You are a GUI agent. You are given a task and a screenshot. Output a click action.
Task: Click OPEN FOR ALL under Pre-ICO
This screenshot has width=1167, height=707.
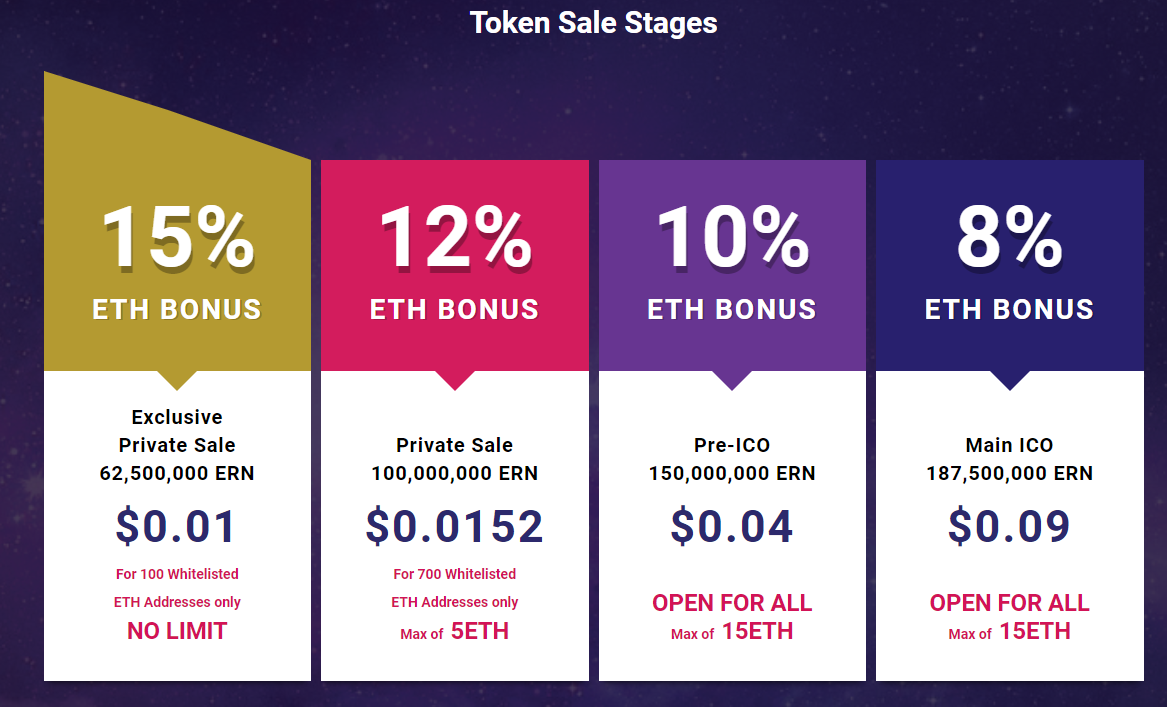click(x=732, y=603)
